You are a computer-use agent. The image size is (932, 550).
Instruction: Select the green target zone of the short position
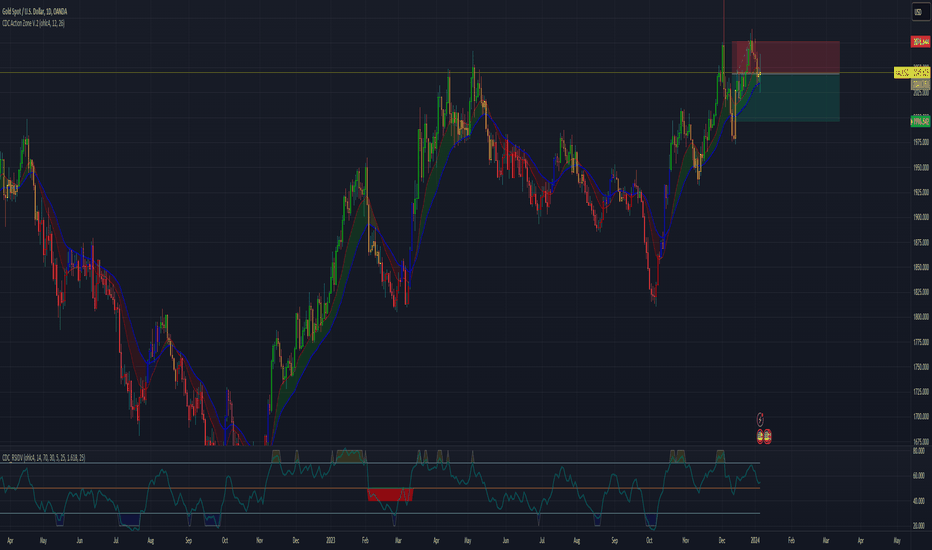786,98
